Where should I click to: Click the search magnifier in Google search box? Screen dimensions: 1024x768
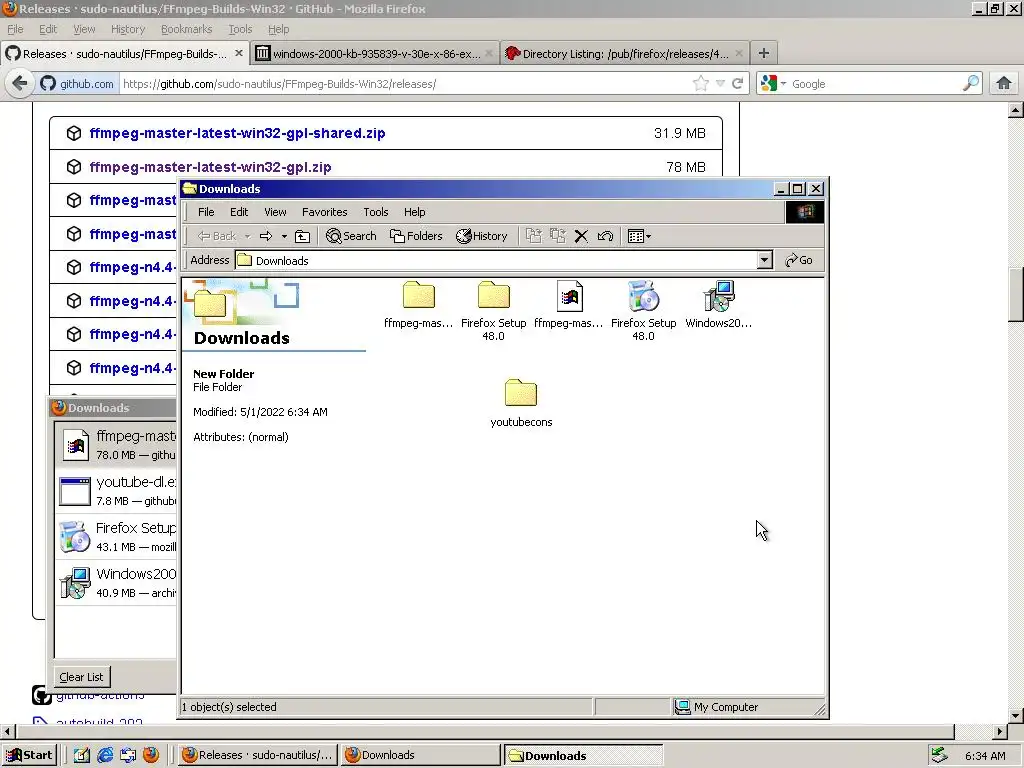[971, 84]
